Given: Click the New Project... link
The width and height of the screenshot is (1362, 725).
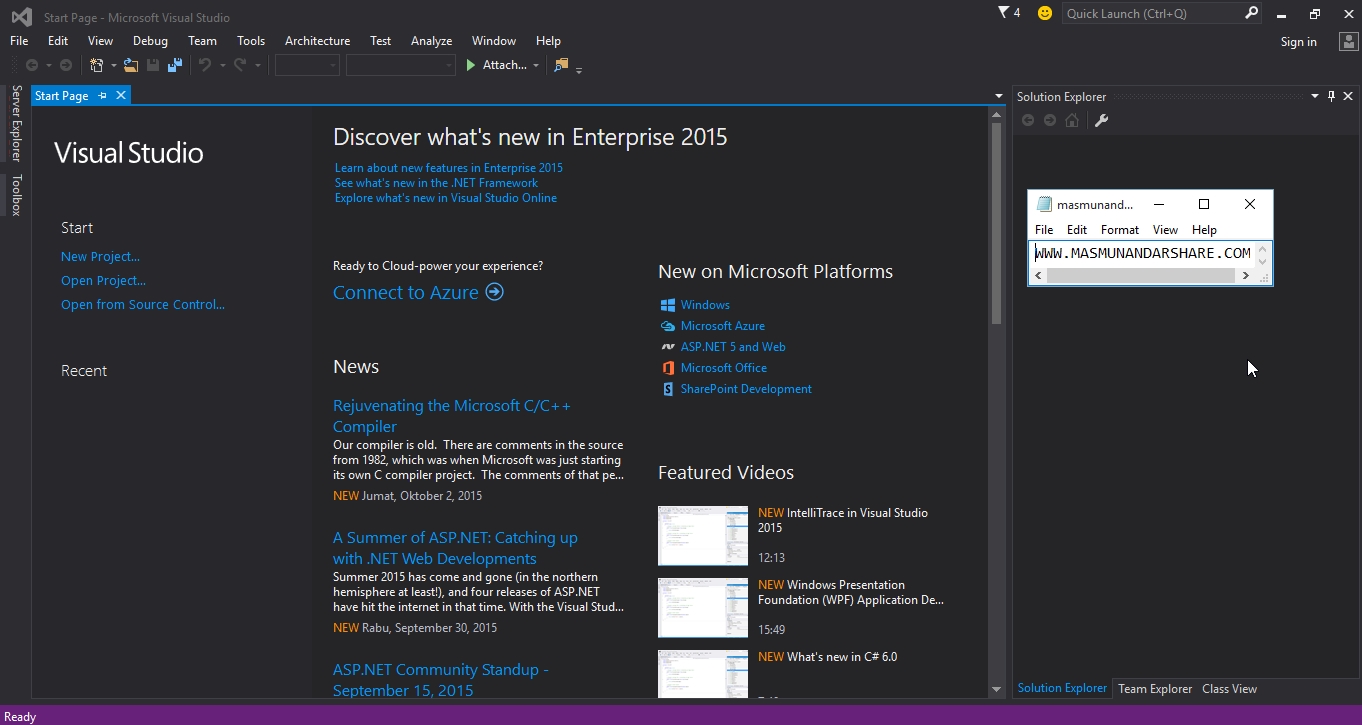Looking at the screenshot, I should tap(100, 256).
